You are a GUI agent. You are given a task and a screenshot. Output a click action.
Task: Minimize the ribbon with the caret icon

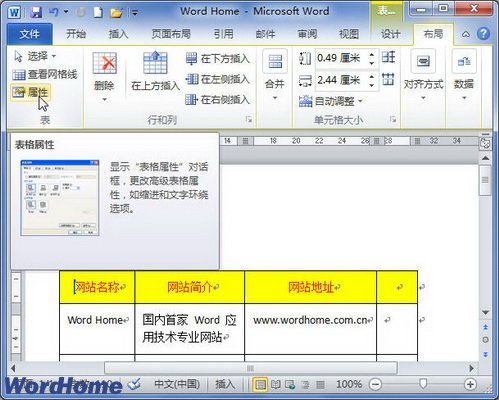tap(466, 34)
